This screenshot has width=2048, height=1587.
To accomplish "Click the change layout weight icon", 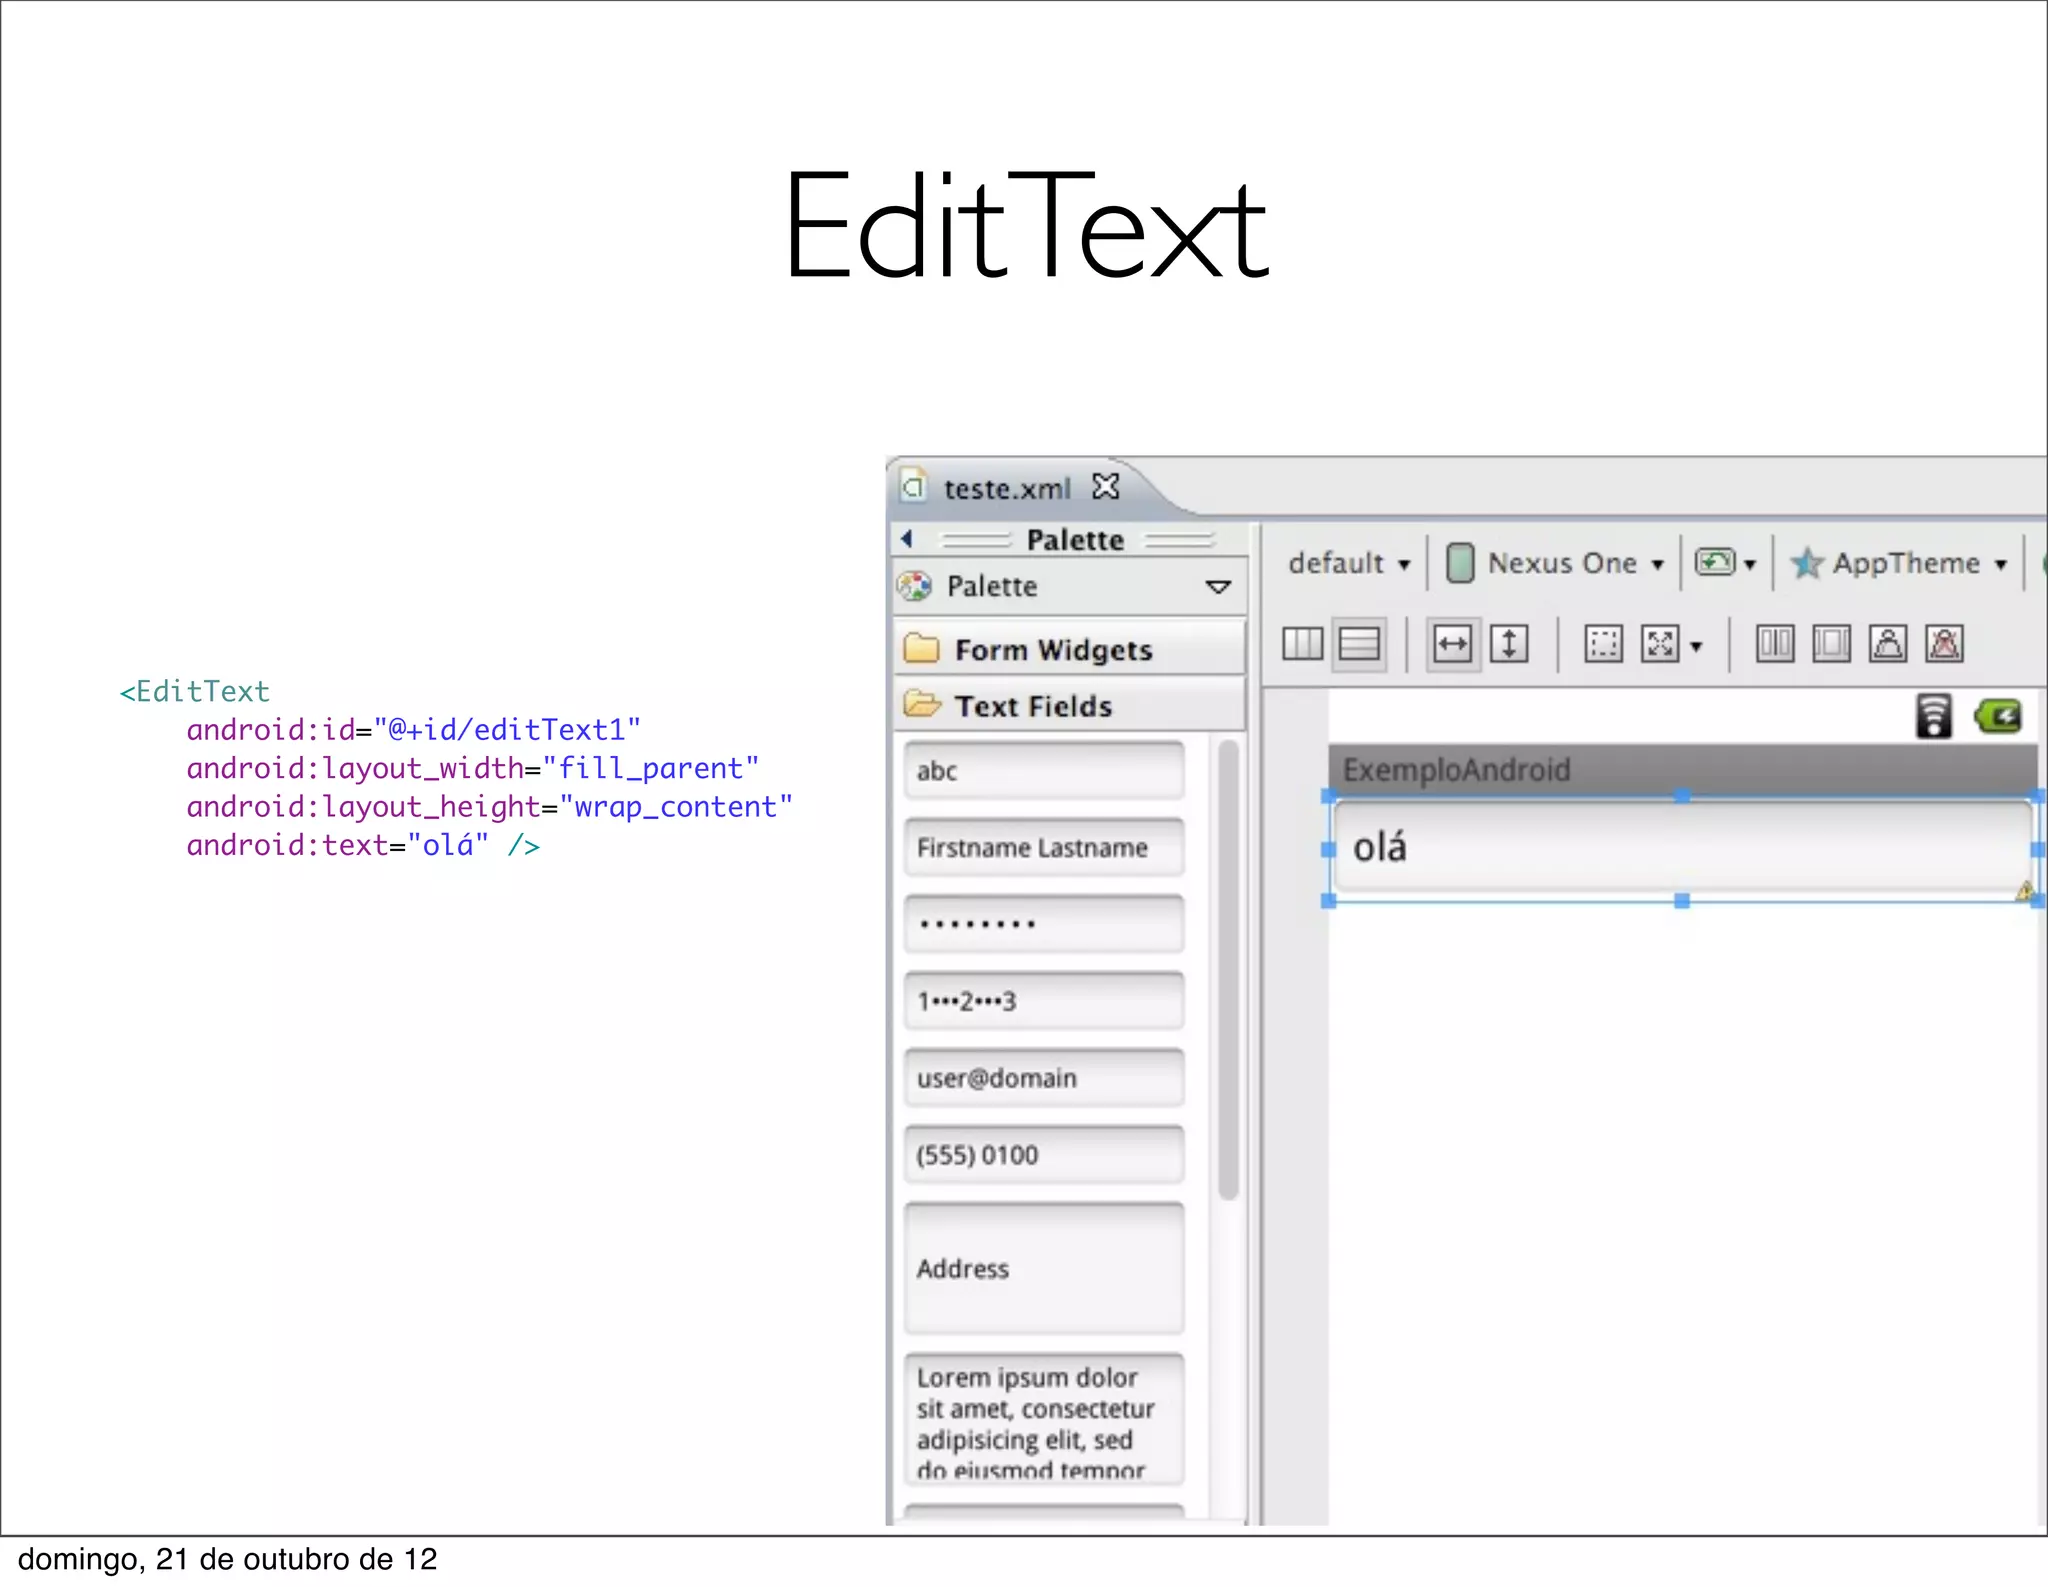I will click(1887, 644).
